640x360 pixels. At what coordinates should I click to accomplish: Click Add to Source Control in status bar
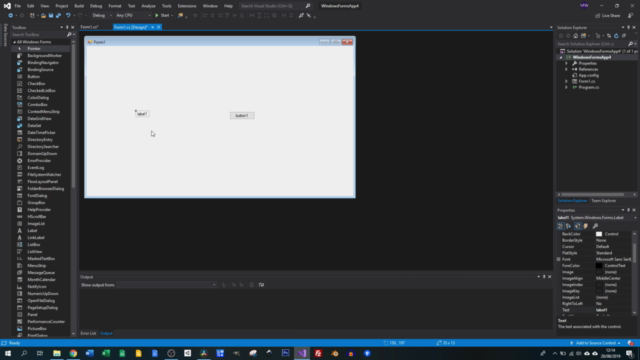click(596, 343)
